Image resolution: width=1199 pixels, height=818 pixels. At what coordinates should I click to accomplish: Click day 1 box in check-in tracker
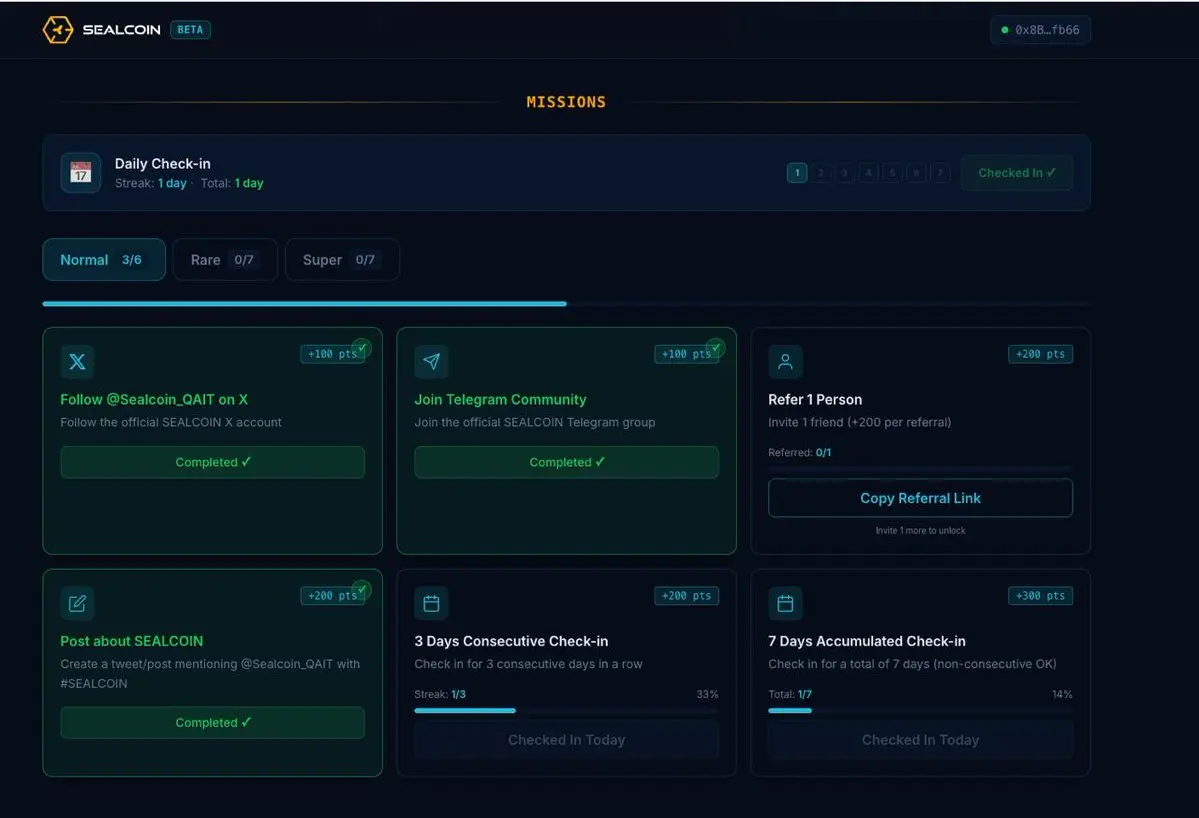797,173
